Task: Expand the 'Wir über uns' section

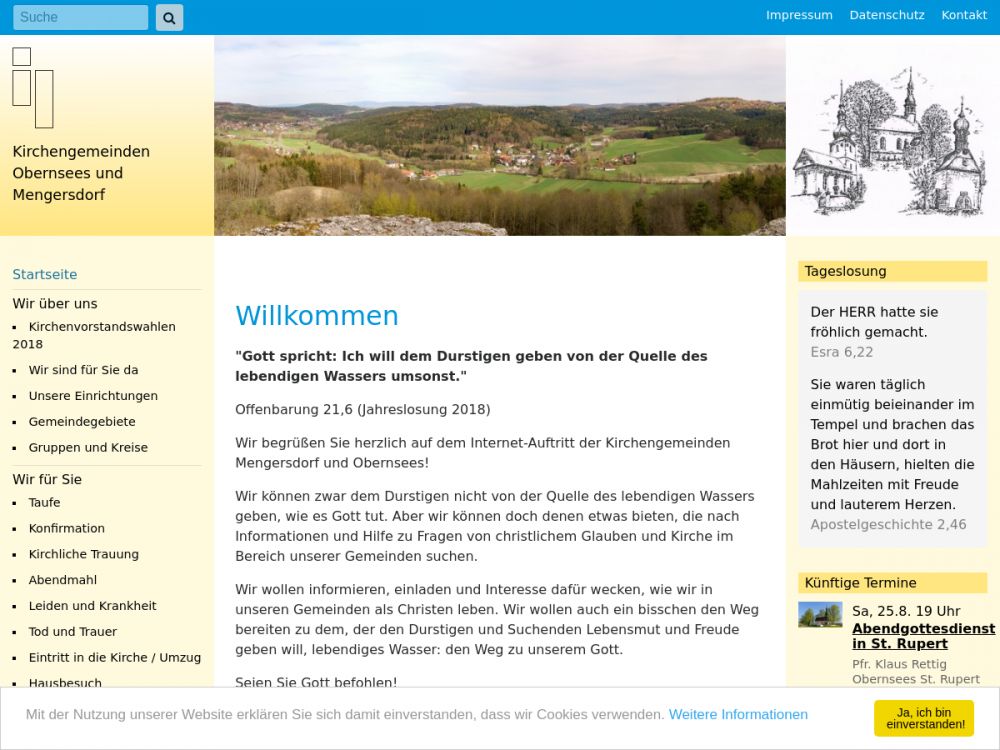Action: (55, 303)
